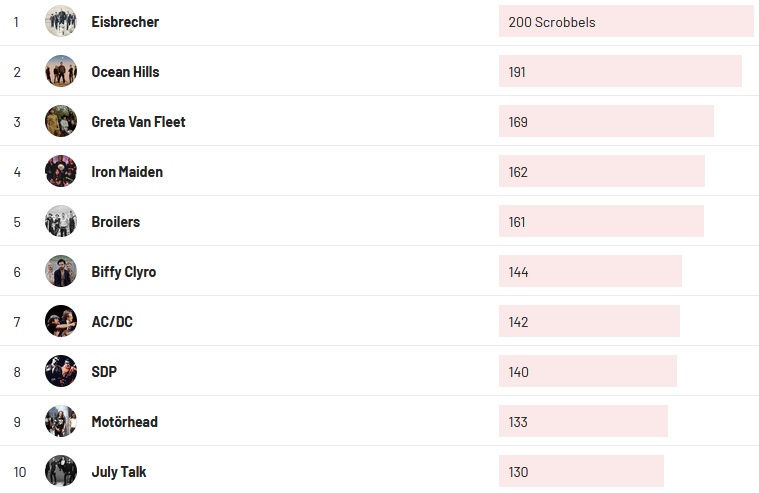759x493 pixels.
Task: Click the Greta Van Fleet avatar image
Action: (x=61, y=121)
